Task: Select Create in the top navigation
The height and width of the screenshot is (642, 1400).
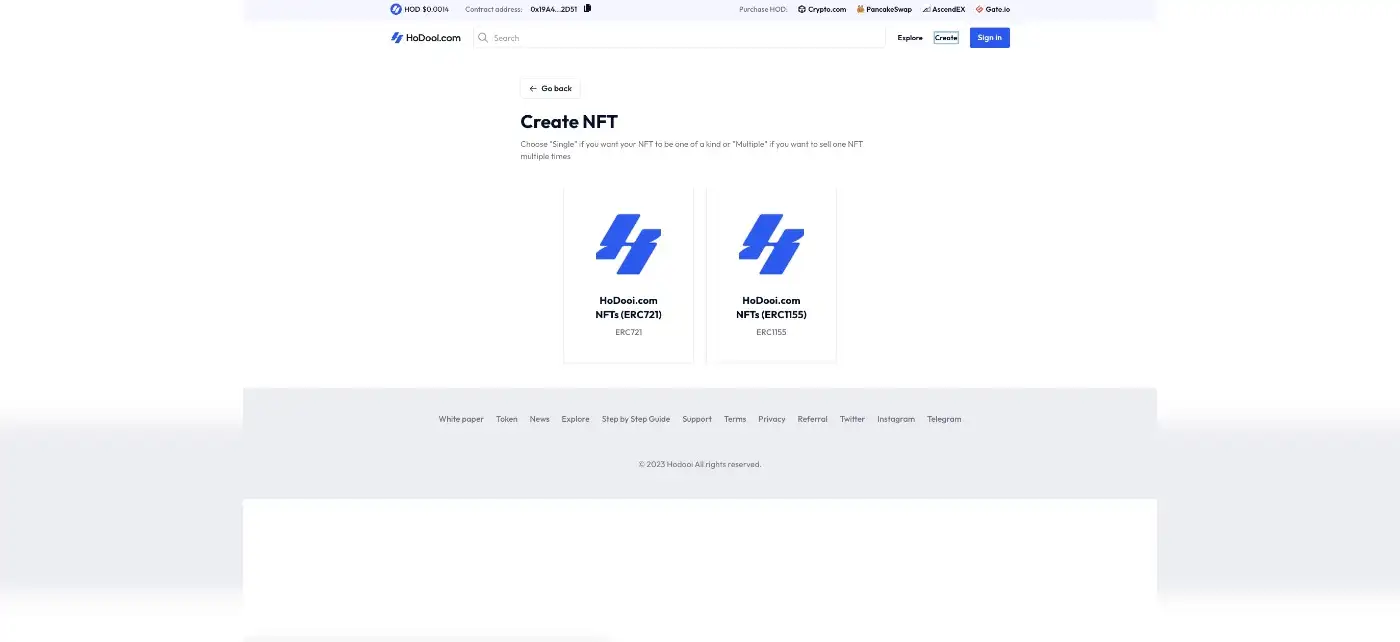Action: point(946,38)
